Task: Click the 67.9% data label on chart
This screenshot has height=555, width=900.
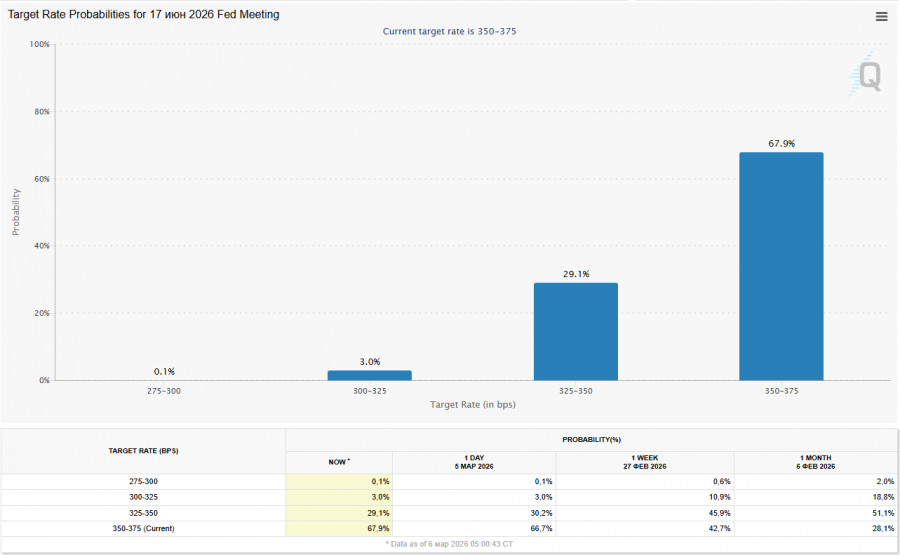Action: click(782, 143)
